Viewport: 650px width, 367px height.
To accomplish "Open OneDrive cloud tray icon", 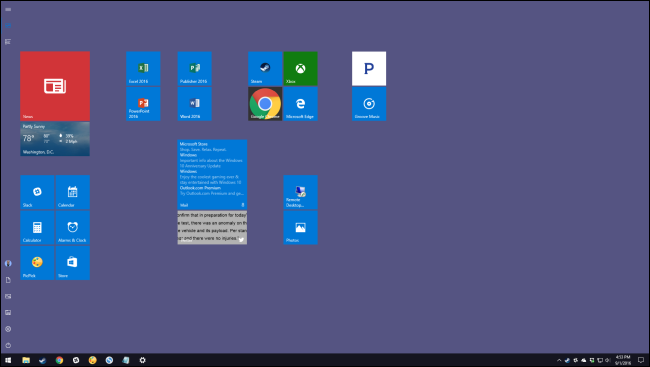I will click(x=584, y=360).
